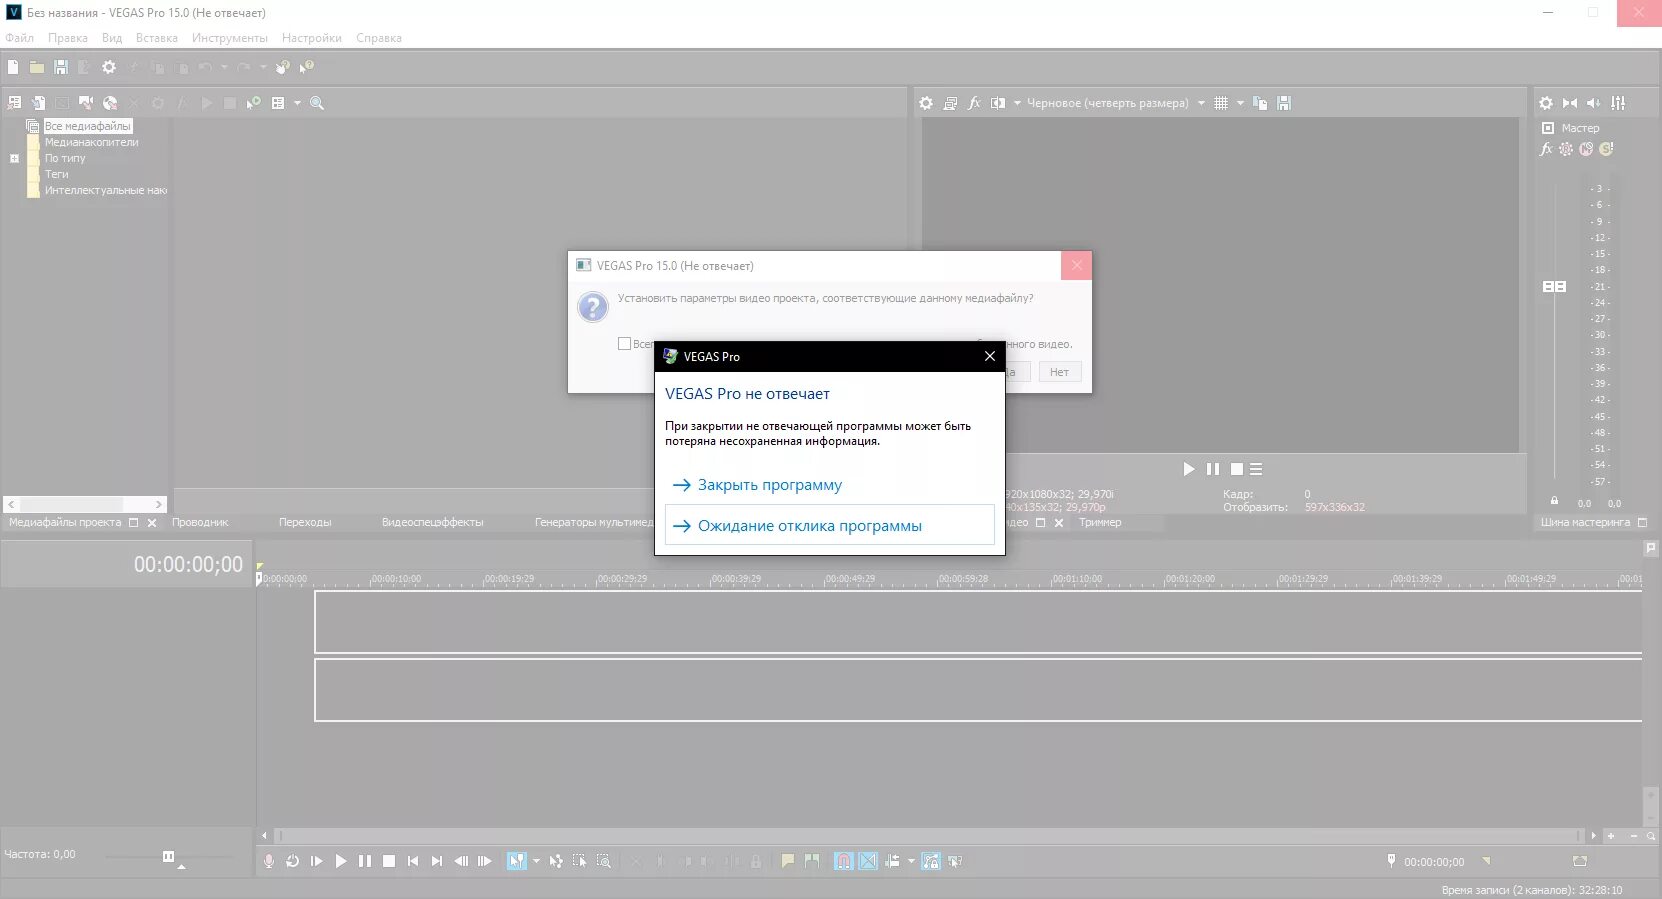This screenshot has width=1662, height=899.
Task: Switch to the 'Проводник' tab
Action: pos(200,522)
